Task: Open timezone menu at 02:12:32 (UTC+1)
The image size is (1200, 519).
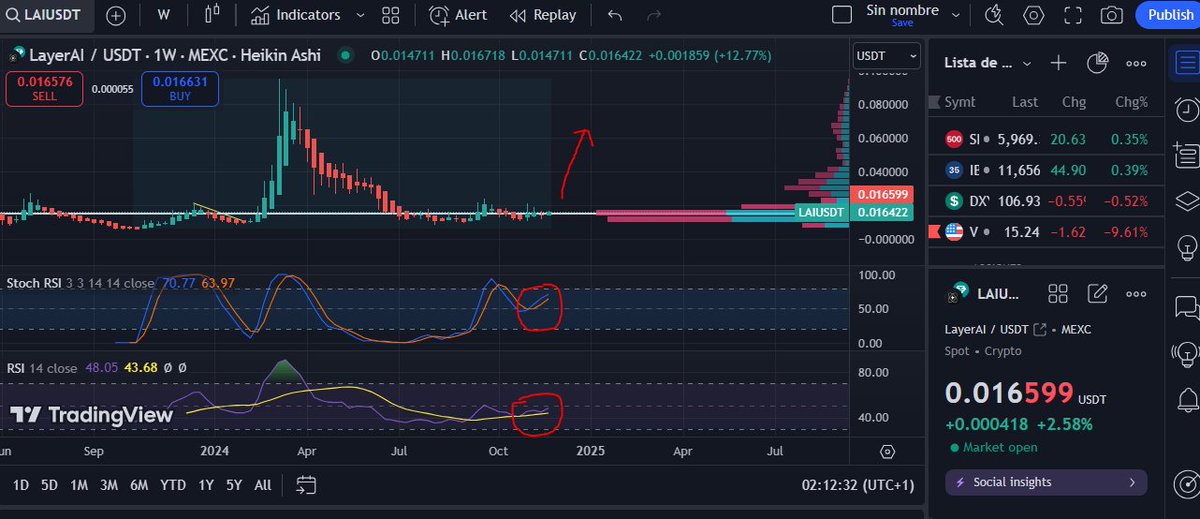Action: coord(857,485)
